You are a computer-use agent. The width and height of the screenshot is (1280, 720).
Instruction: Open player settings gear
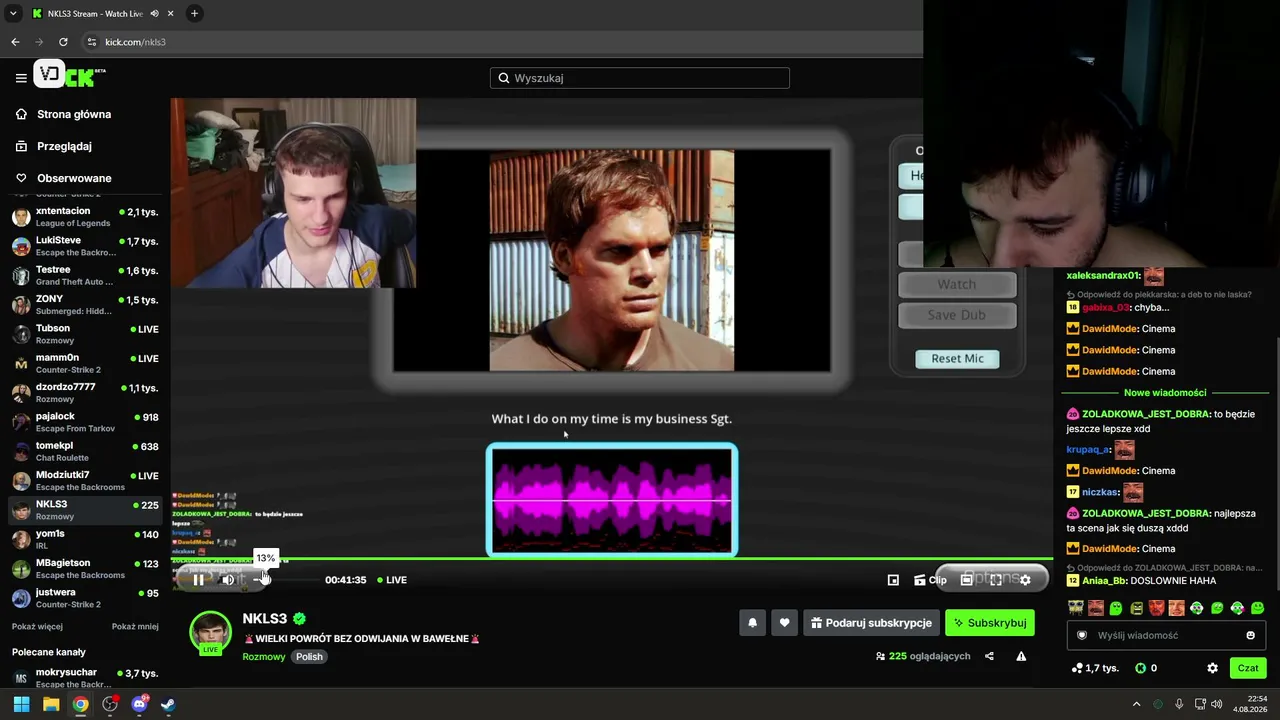click(1025, 580)
